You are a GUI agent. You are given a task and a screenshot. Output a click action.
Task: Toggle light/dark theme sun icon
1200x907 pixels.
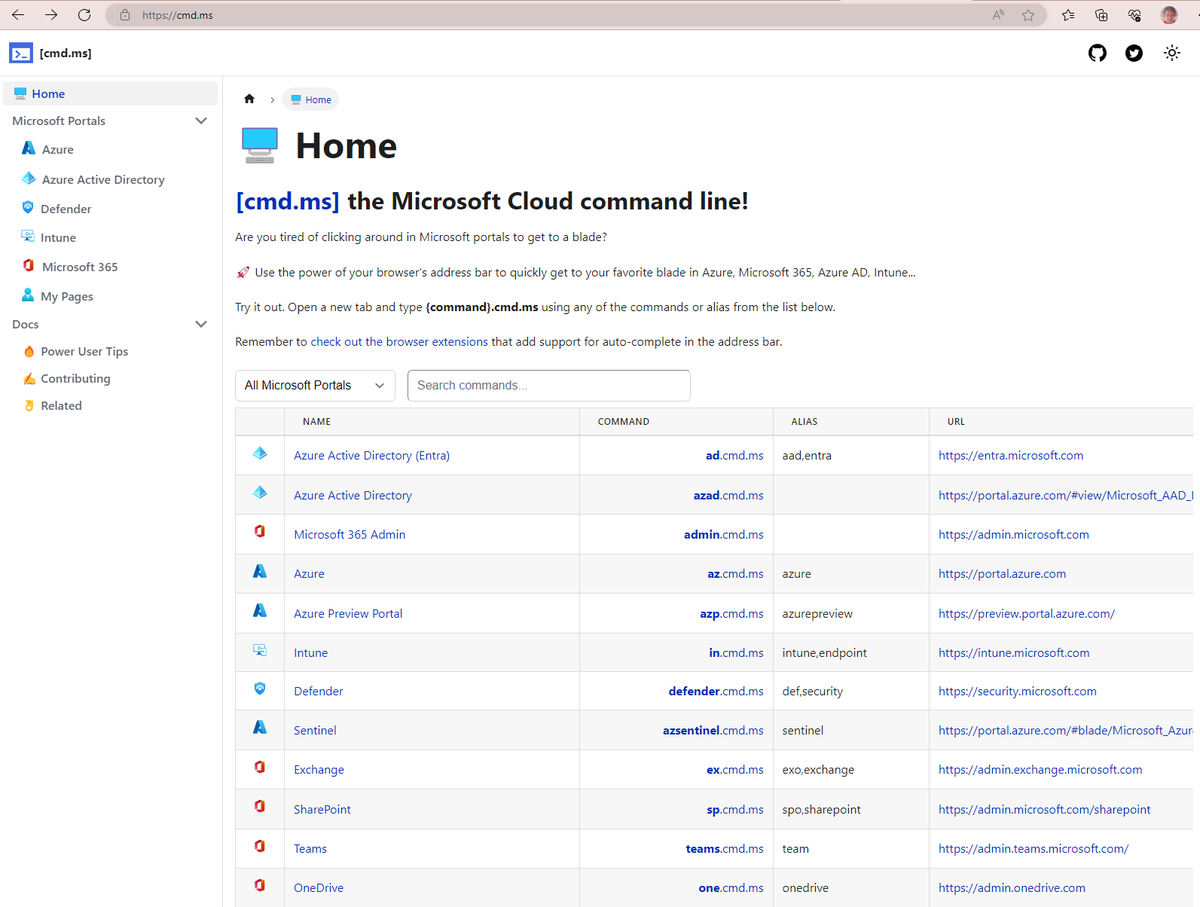pos(1172,53)
